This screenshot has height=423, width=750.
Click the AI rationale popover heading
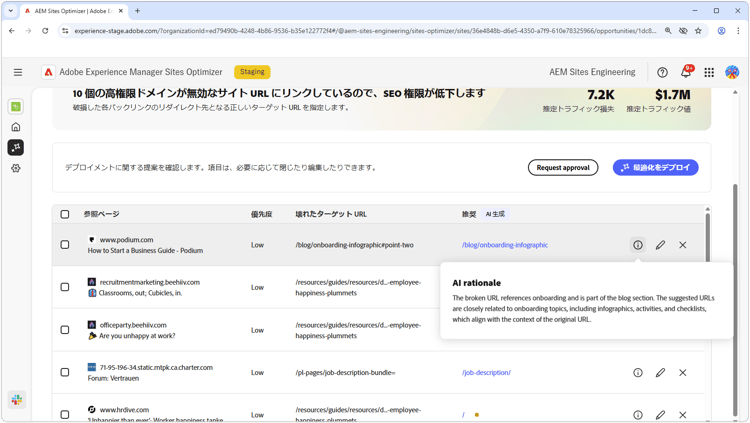476,283
